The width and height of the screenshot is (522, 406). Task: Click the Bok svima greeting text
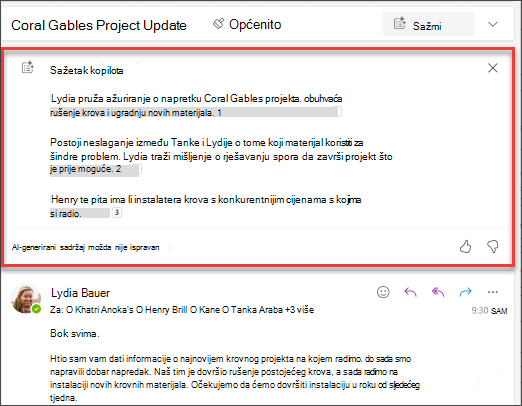pyautogui.click(x=74, y=333)
